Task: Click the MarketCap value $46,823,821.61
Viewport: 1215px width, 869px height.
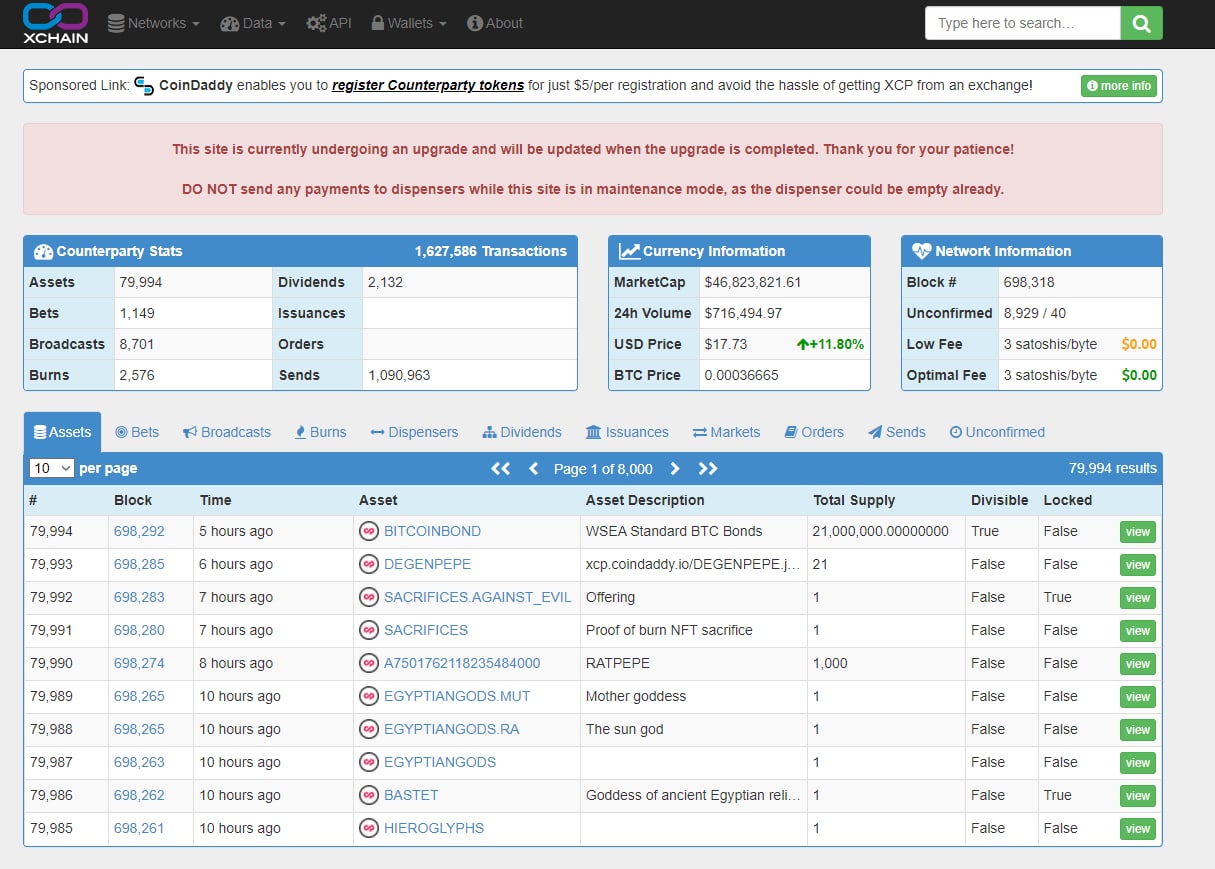Action: click(x=753, y=282)
